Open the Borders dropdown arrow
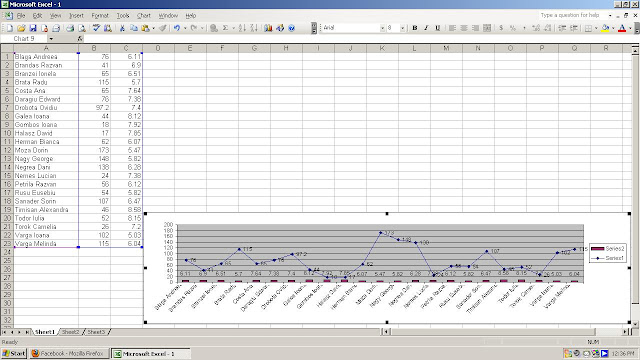 pyautogui.click(x=596, y=28)
